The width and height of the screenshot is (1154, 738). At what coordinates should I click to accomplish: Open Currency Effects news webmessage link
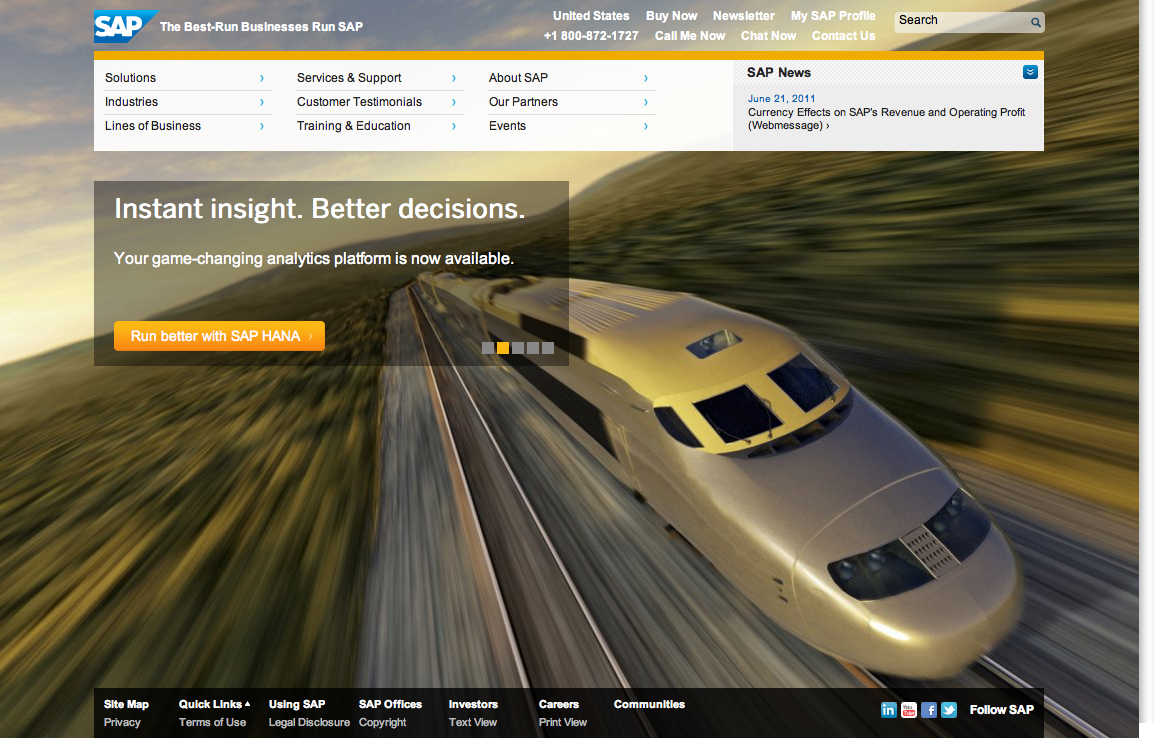coord(886,118)
